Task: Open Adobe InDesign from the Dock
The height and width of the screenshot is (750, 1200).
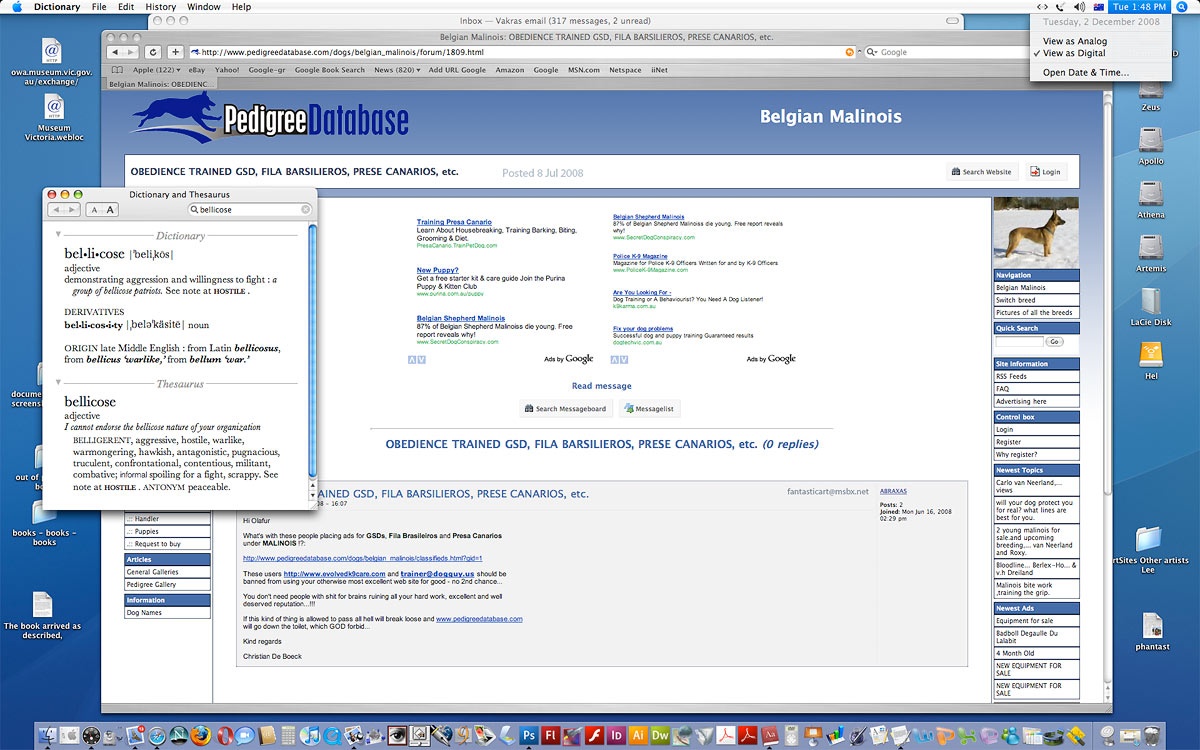Action: [617, 737]
